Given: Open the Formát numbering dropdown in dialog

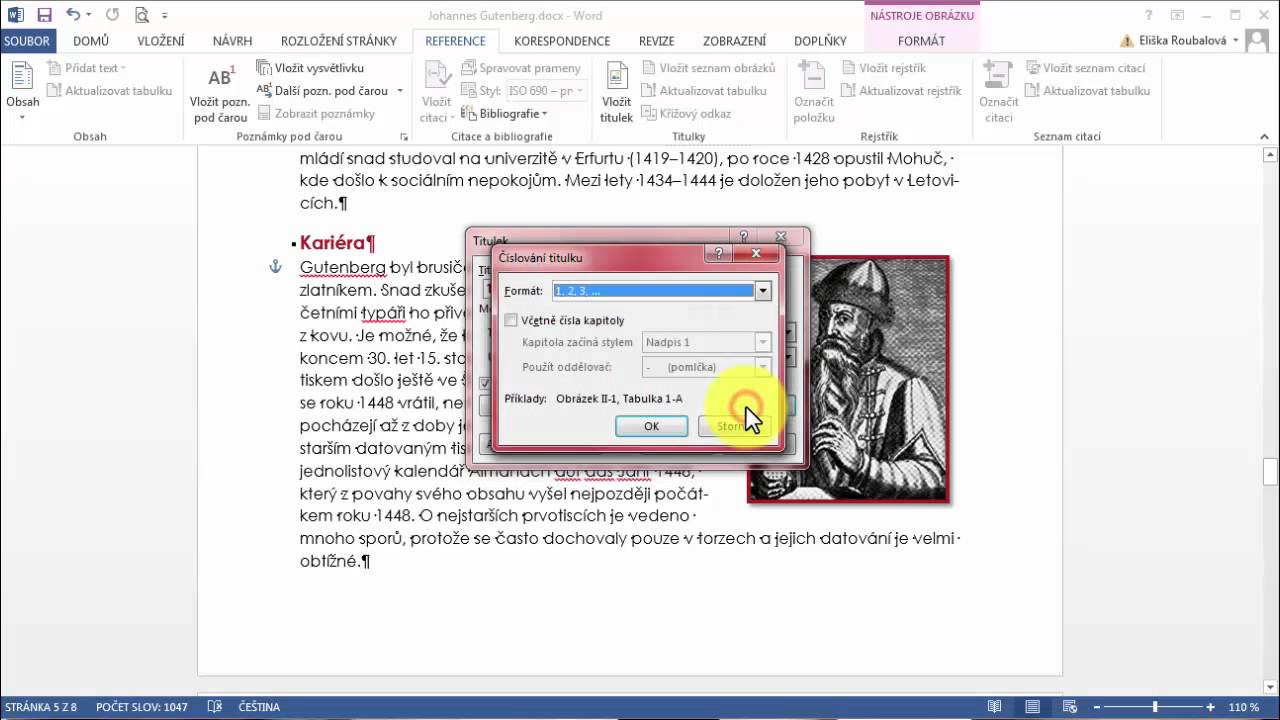Looking at the screenshot, I should pos(763,291).
